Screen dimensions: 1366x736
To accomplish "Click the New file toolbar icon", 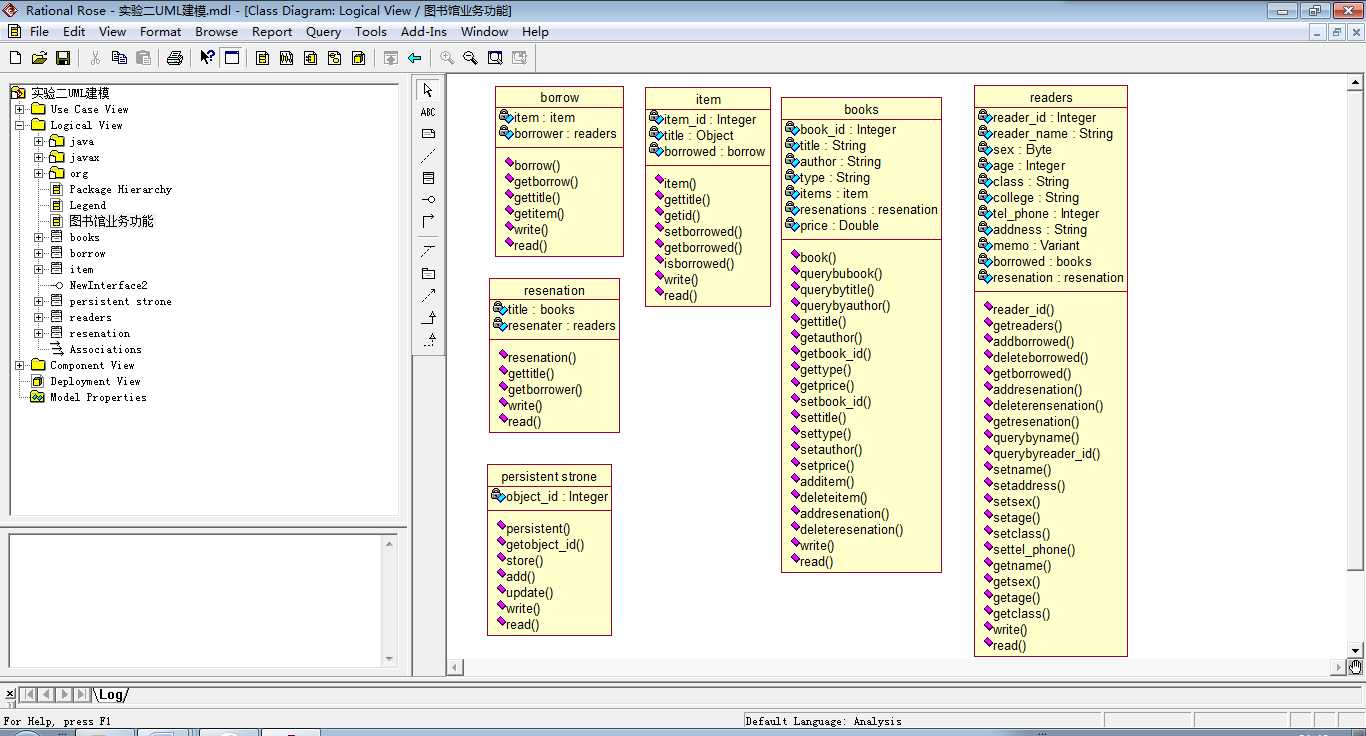I will point(15,58).
